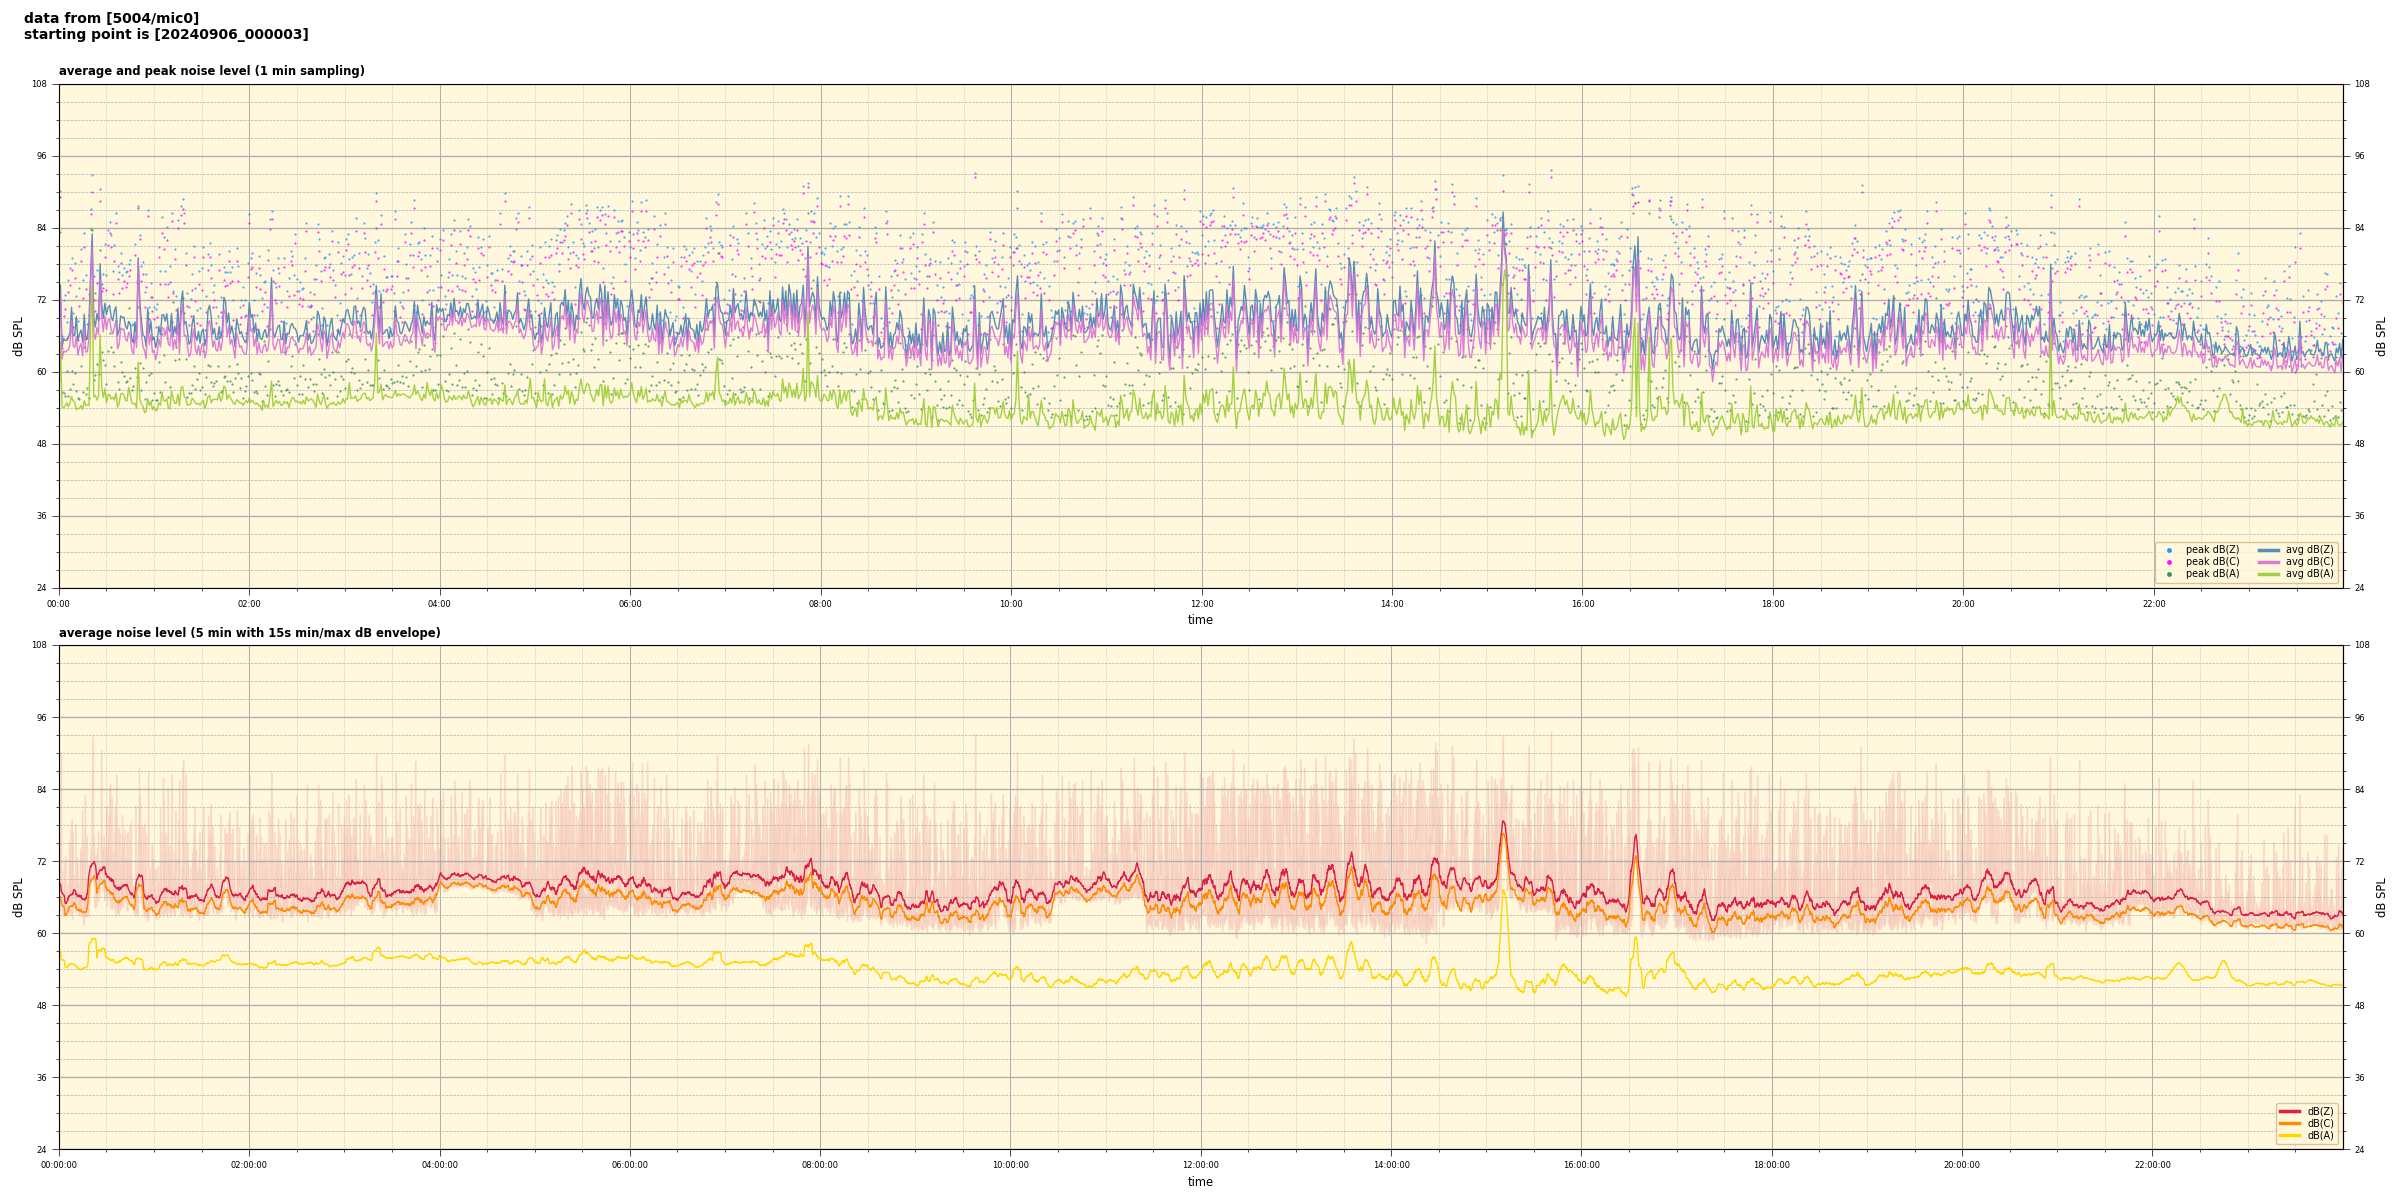Click the 'time' axis label under top chart
This screenshot has height=1200, width=2400.
tap(1200, 620)
